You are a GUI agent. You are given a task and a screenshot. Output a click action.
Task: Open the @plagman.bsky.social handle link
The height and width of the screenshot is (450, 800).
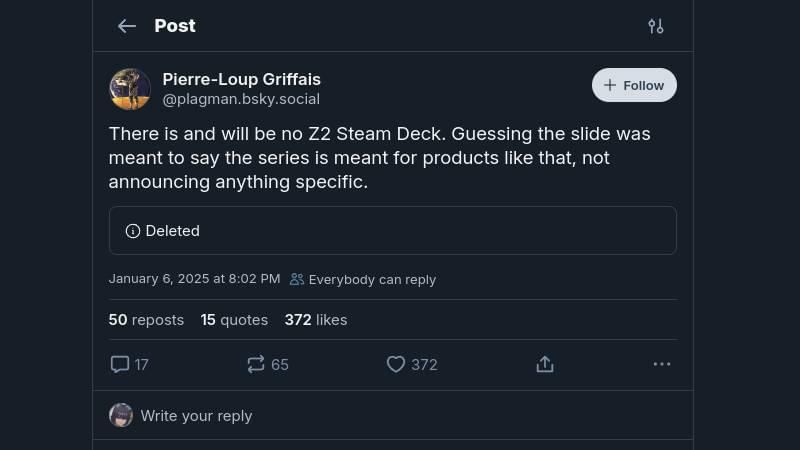click(241, 99)
